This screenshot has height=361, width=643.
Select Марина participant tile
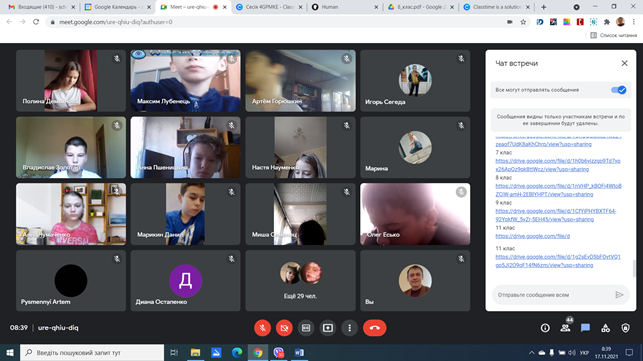415,147
